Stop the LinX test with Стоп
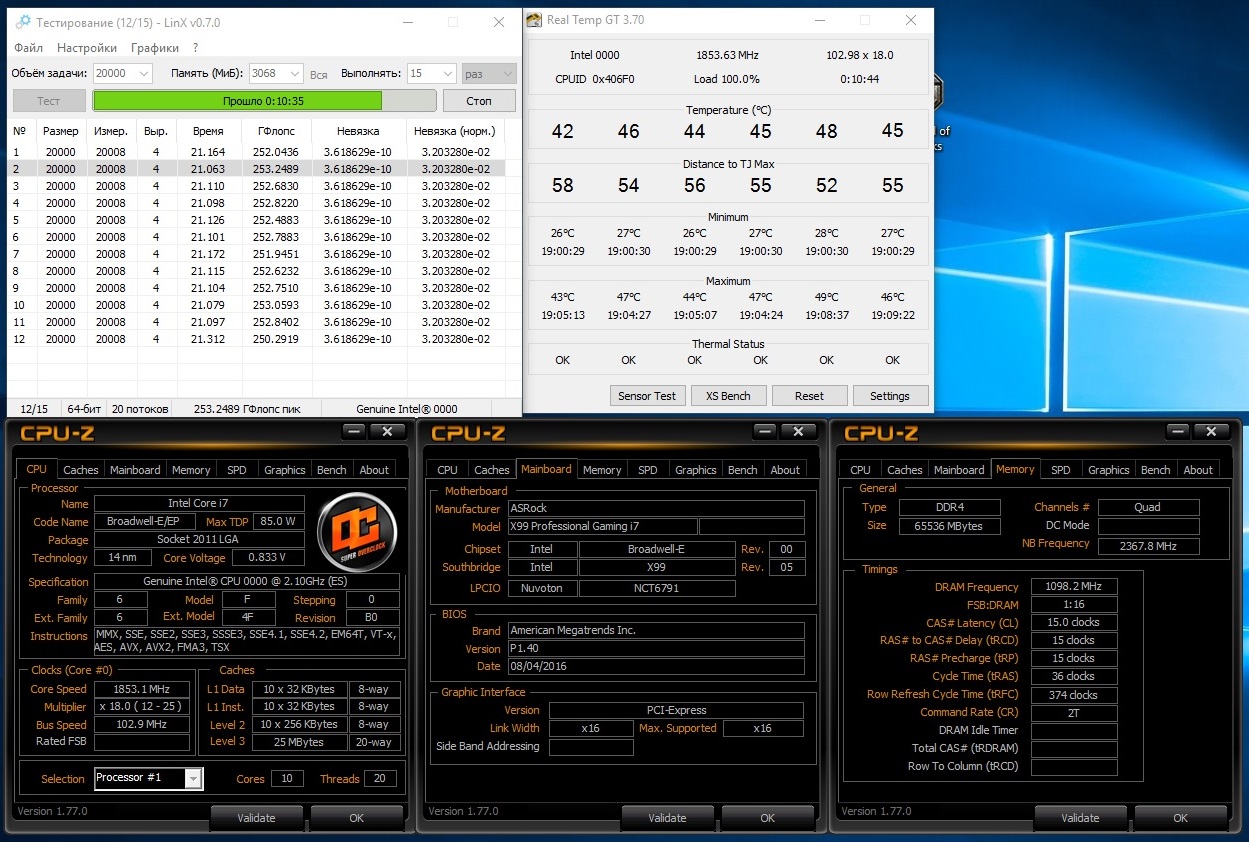1249x842 pixels. coord(479,100)
